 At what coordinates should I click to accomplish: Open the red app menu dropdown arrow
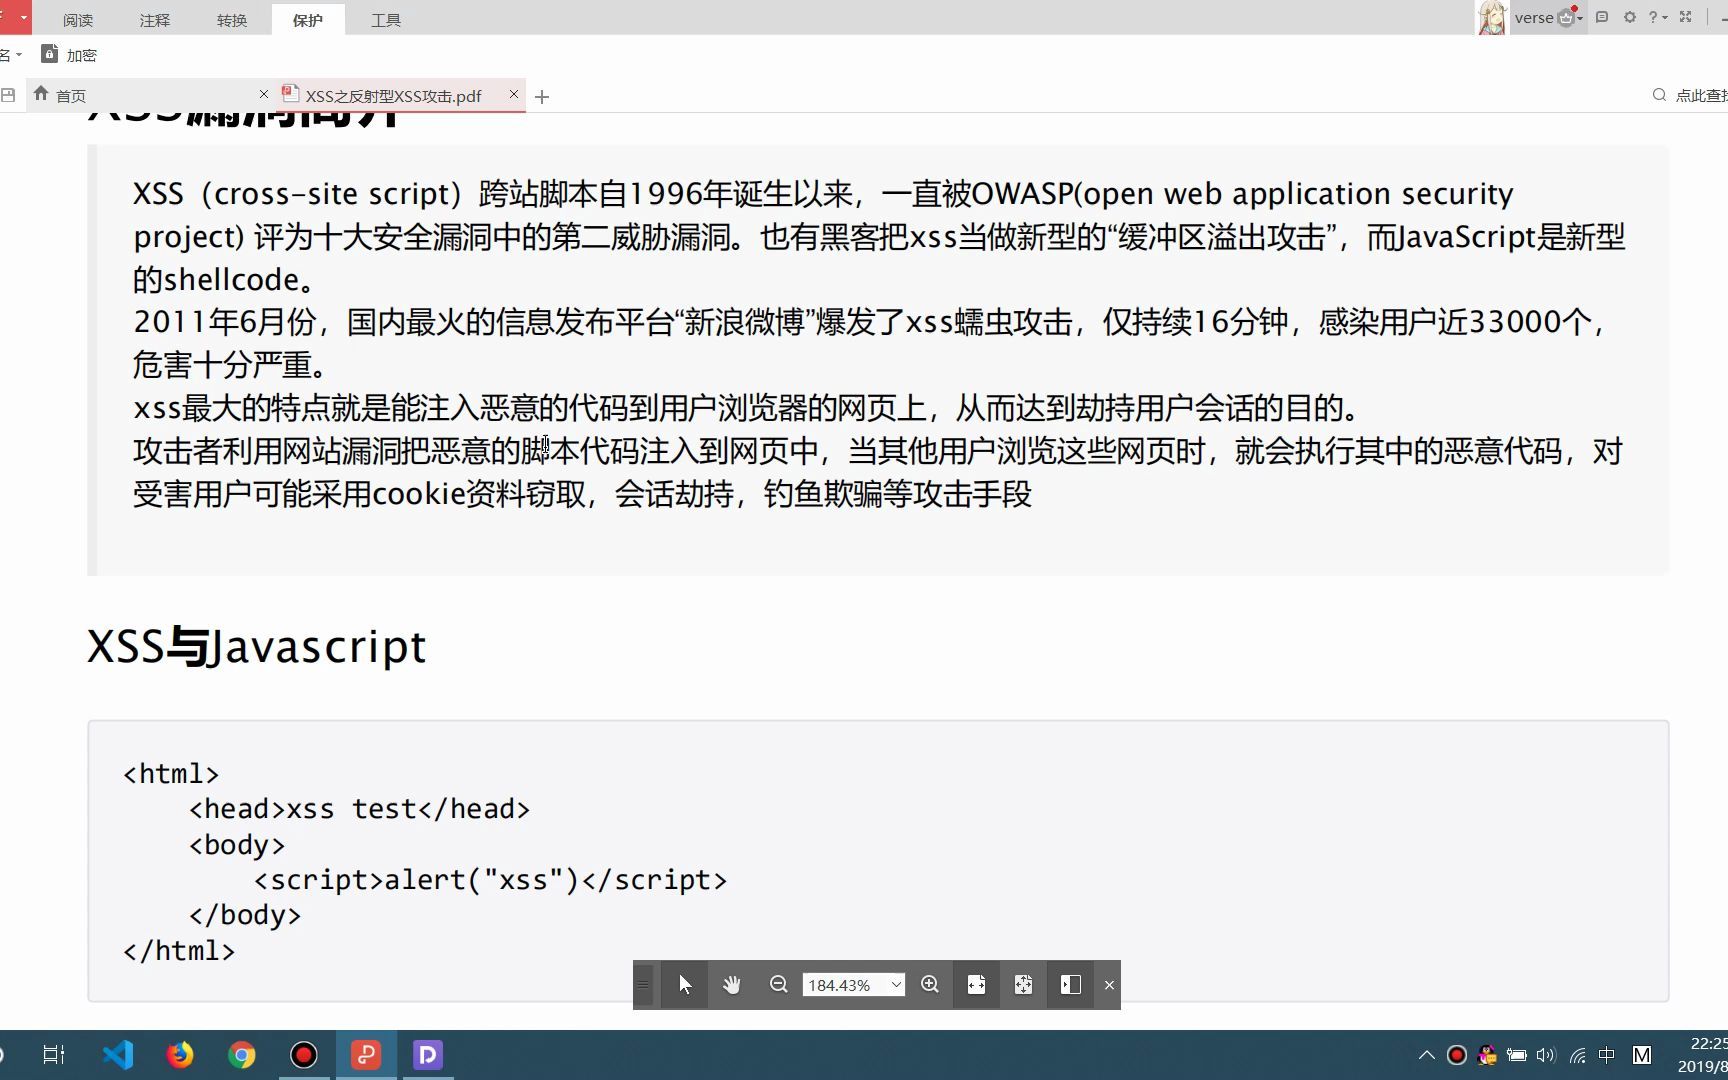pyautogui.click(x=23, y=17)
